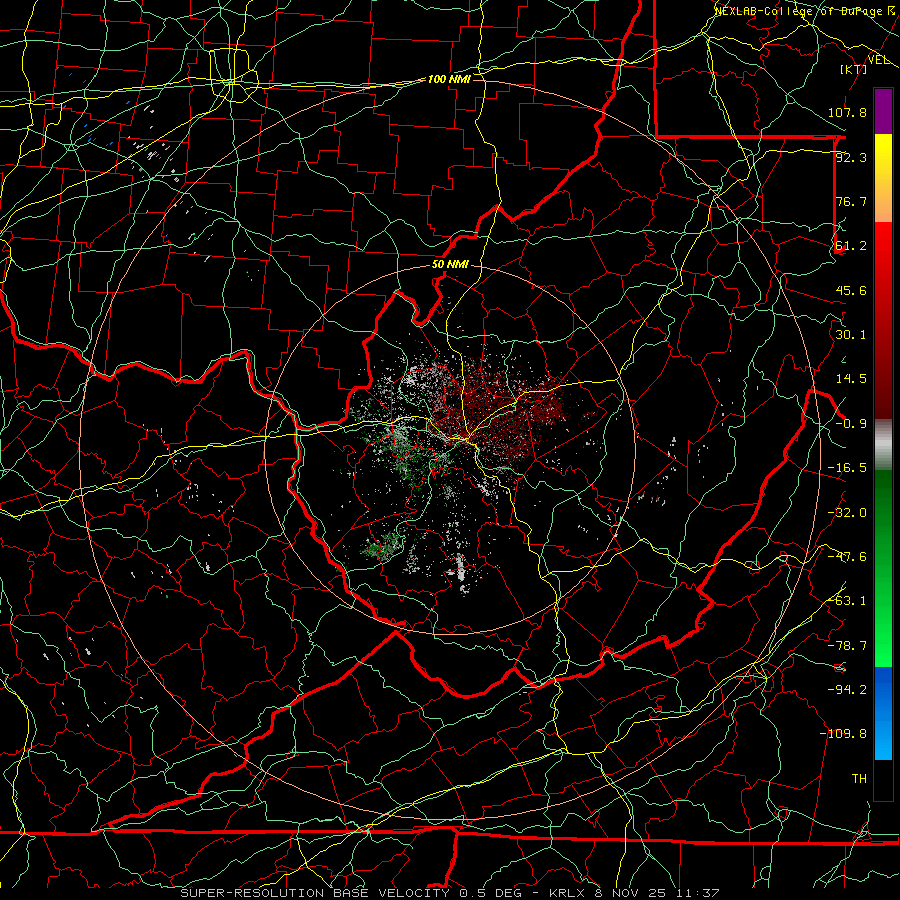Click the blue segment of the color bar

883,713
